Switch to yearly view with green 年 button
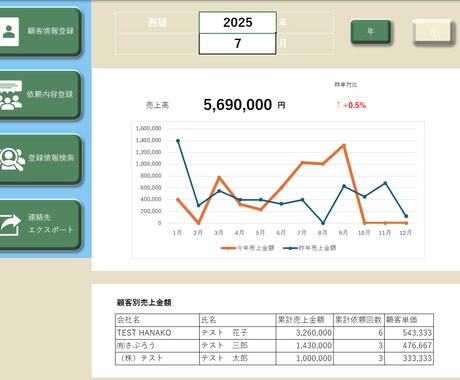The width and height of the screenshot is (460, 380). pyautogui.click(x=370, y=31)
